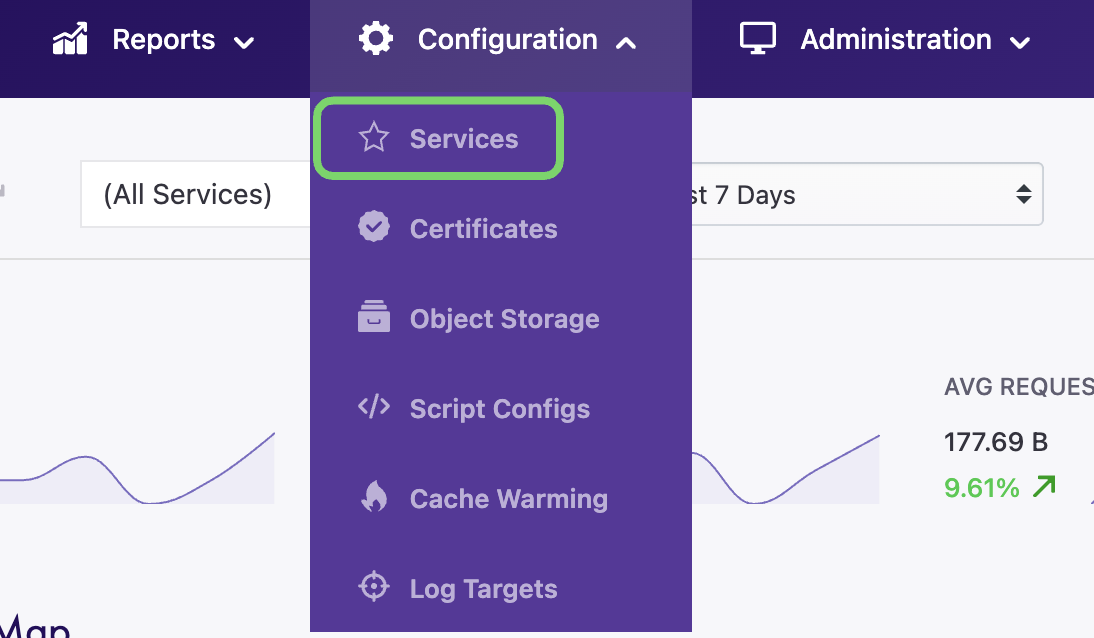
Task: Click the Administration monitor icon
Action: tap(758, 39)
